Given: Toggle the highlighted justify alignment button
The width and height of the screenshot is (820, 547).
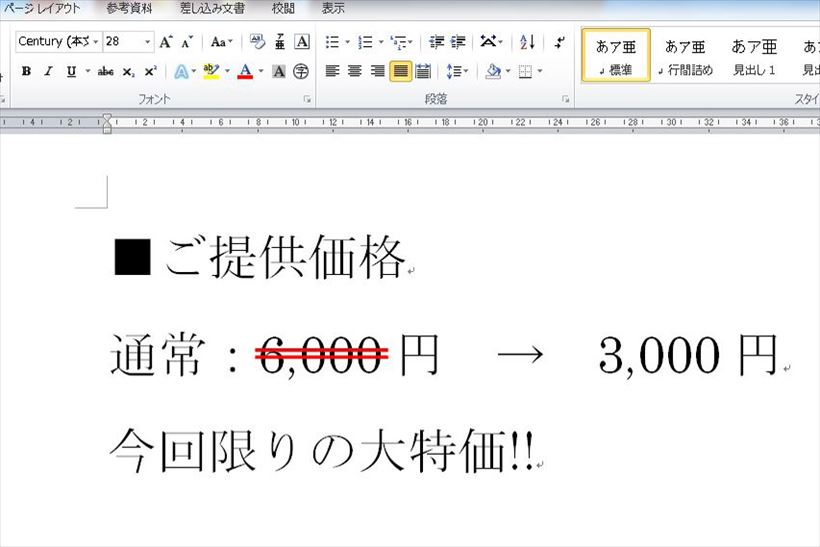Looking at the screenshot, I should click(x=401, y=71).
